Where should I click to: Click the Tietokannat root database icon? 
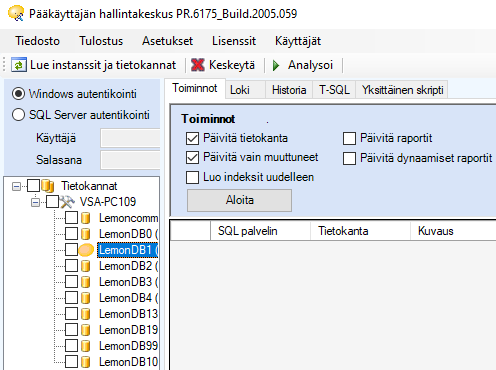pyautogui.click(x=48, y=186)
